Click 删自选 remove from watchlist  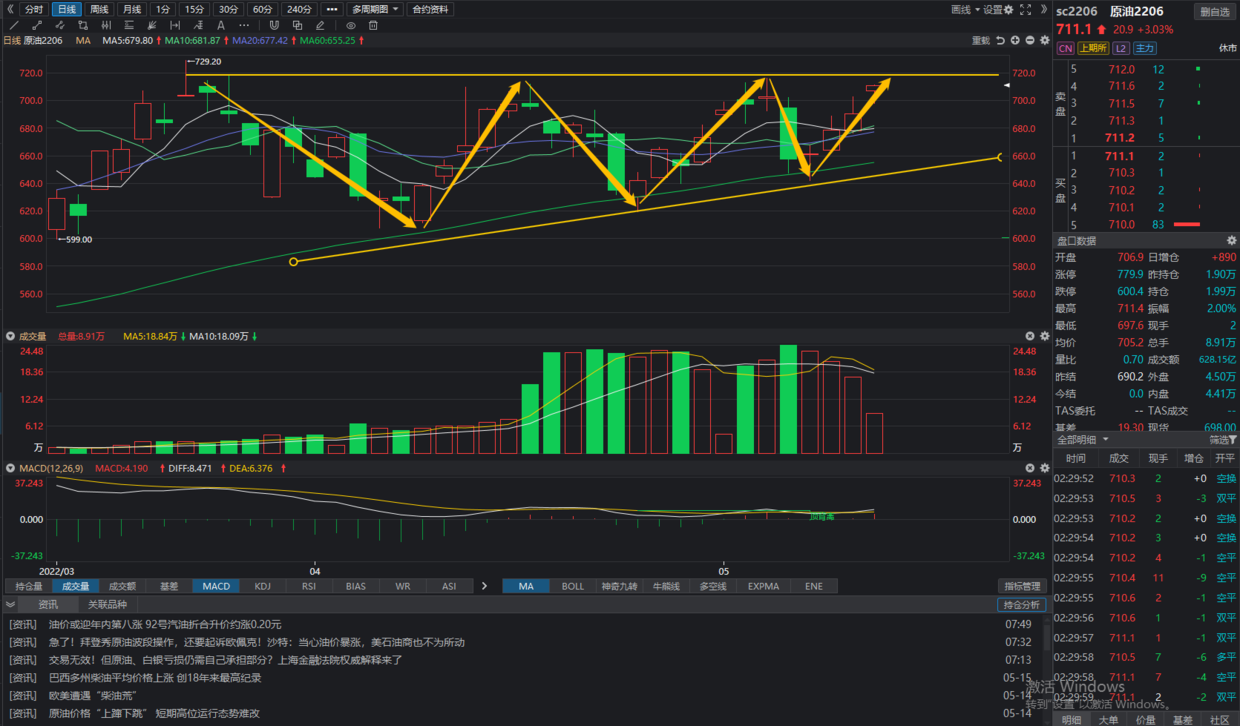(x=1215, y=12)
